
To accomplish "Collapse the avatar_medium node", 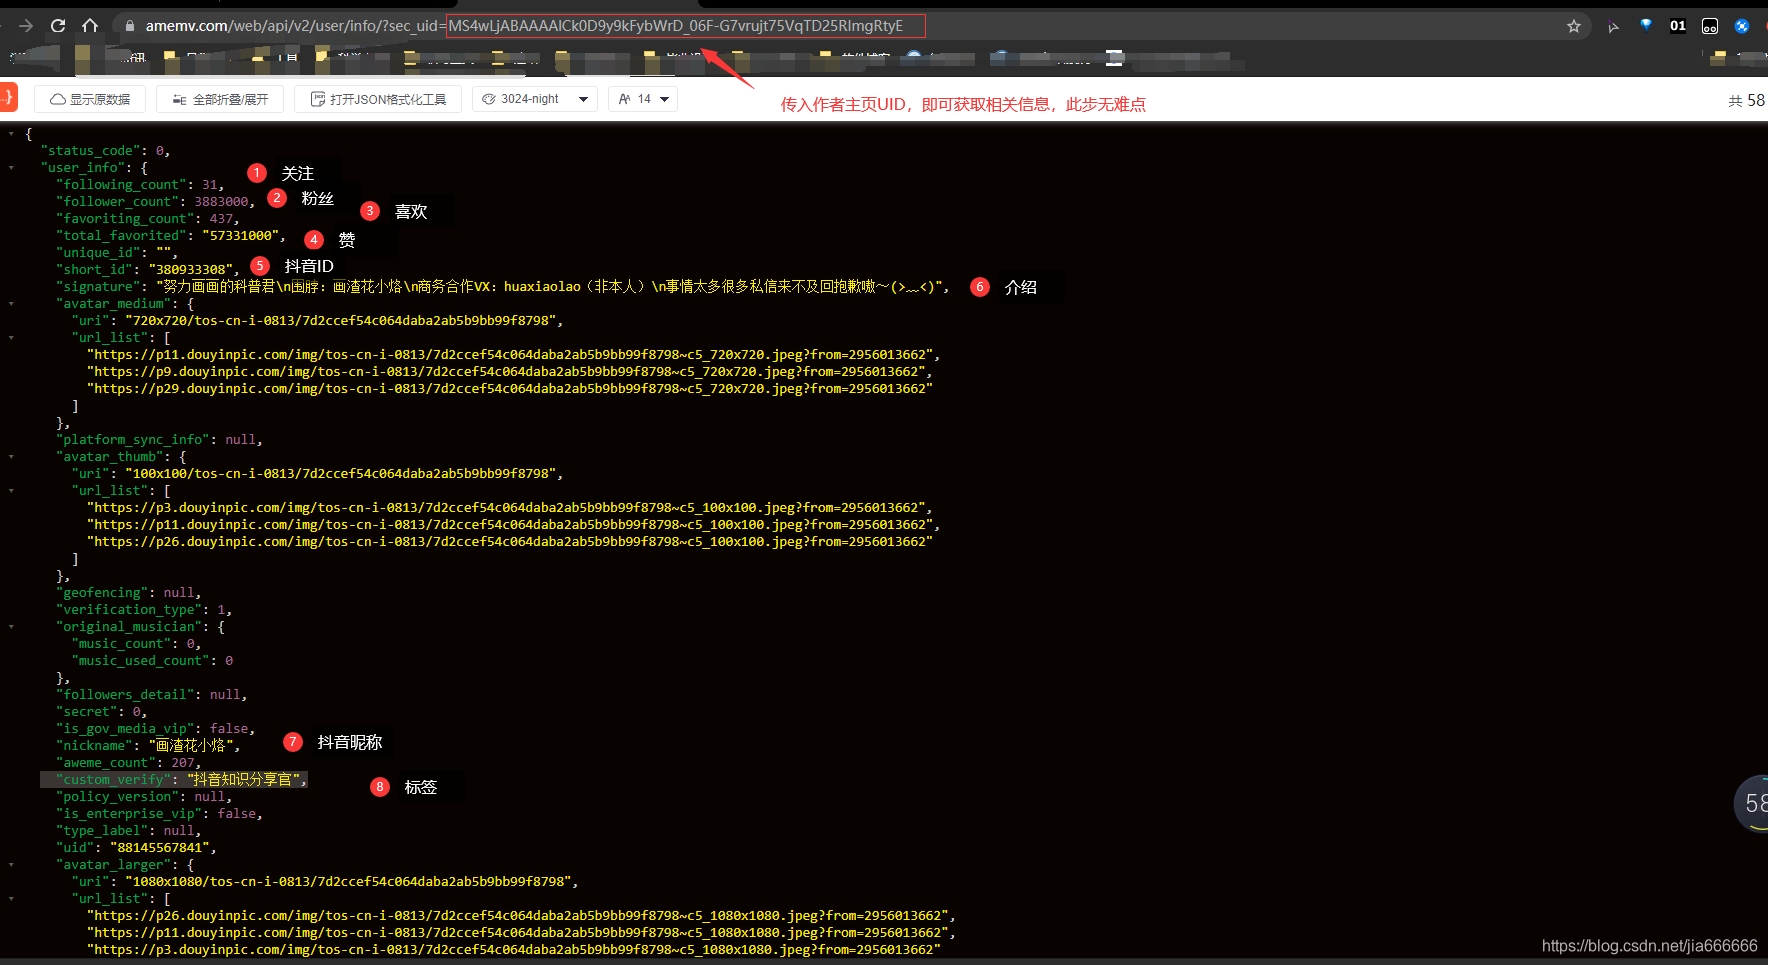I will coord(11,304).
